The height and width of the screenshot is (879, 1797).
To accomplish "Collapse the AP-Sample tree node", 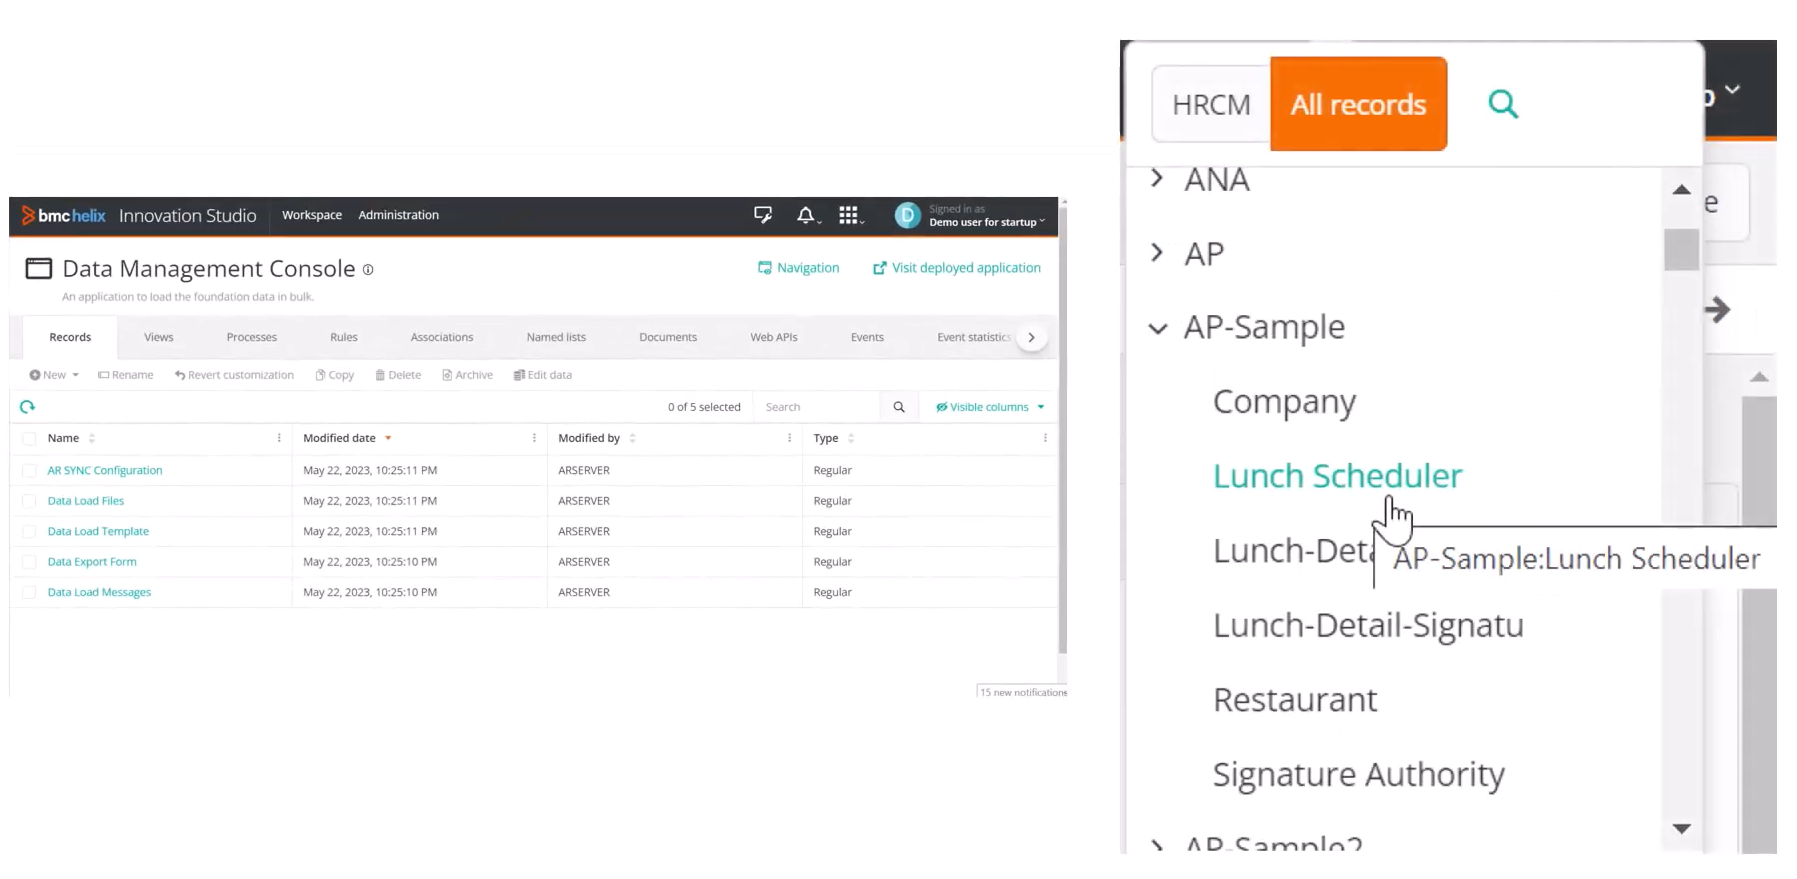I will click(x=1158, y=328).
